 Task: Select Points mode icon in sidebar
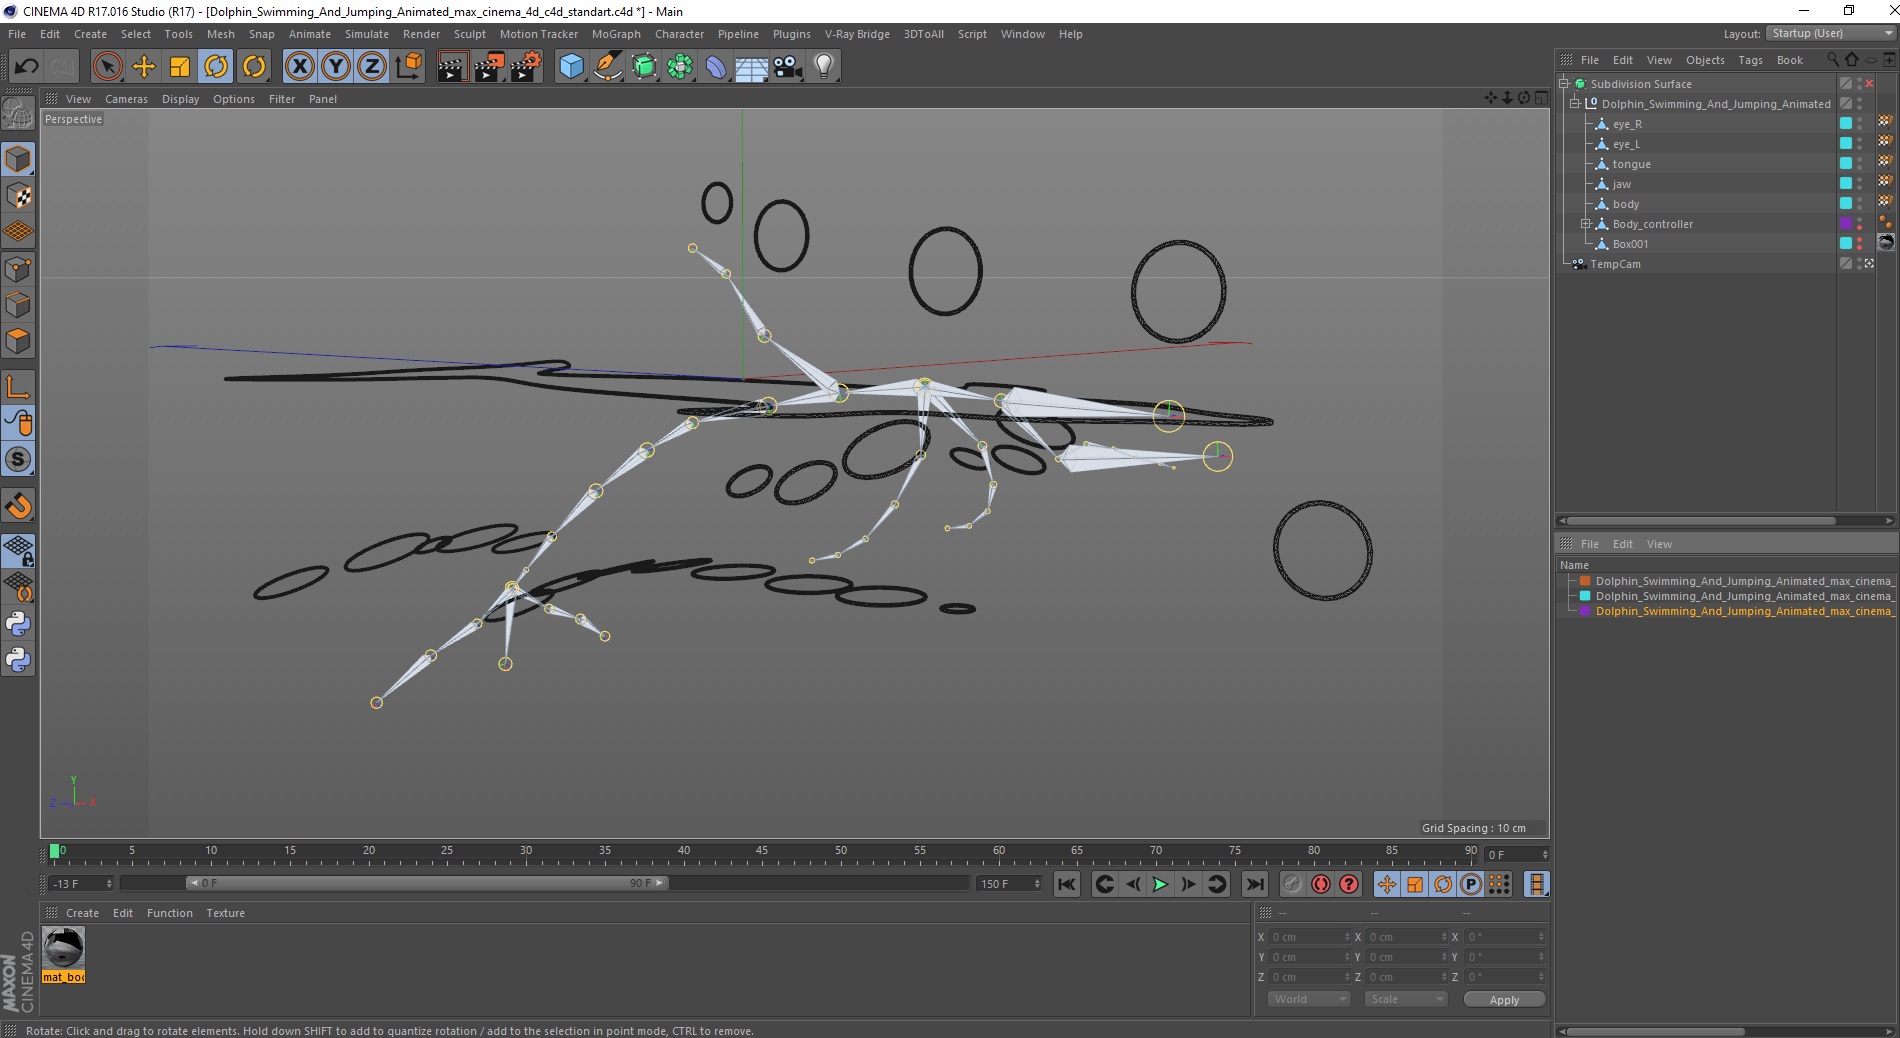[18, 268]
